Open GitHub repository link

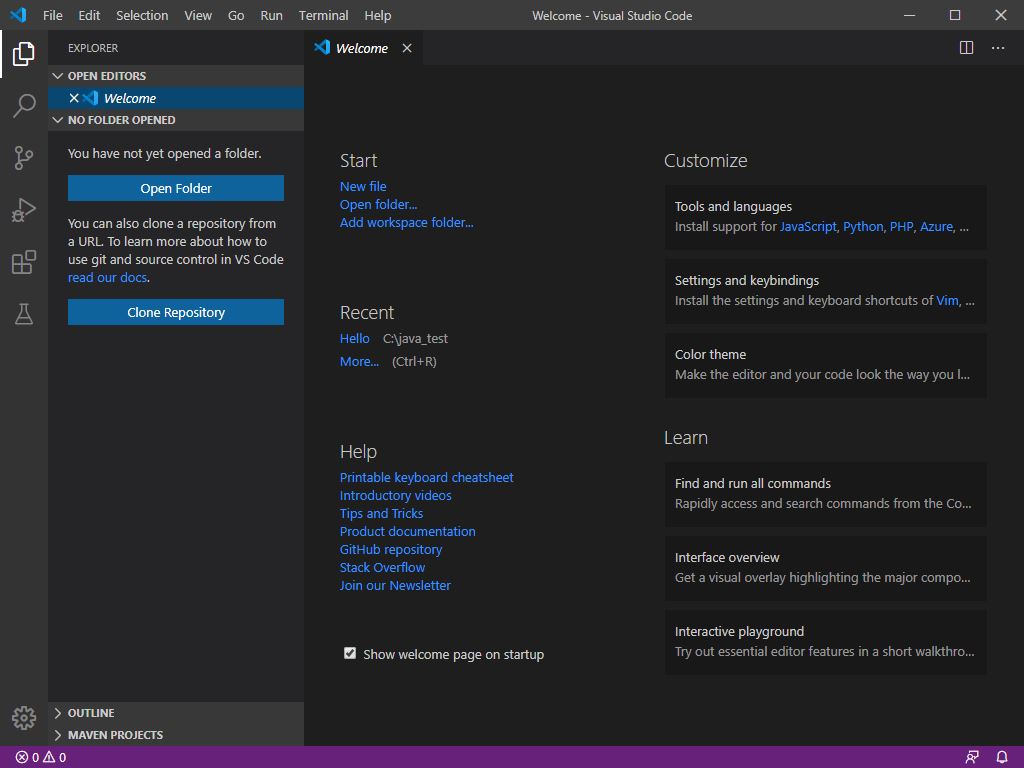point(391,550)
